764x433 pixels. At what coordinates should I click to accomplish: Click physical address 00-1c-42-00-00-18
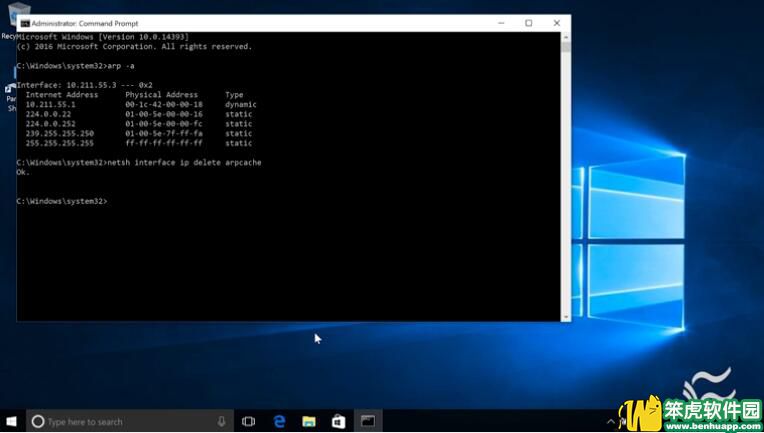164,104
